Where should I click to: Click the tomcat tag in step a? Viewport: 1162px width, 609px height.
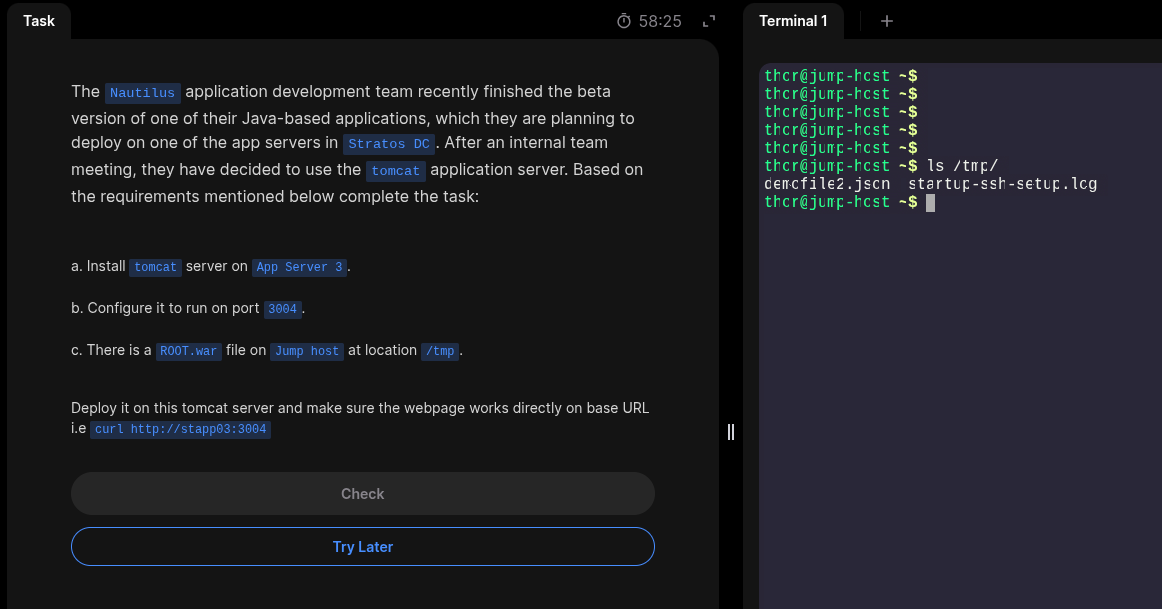[155, 267]
